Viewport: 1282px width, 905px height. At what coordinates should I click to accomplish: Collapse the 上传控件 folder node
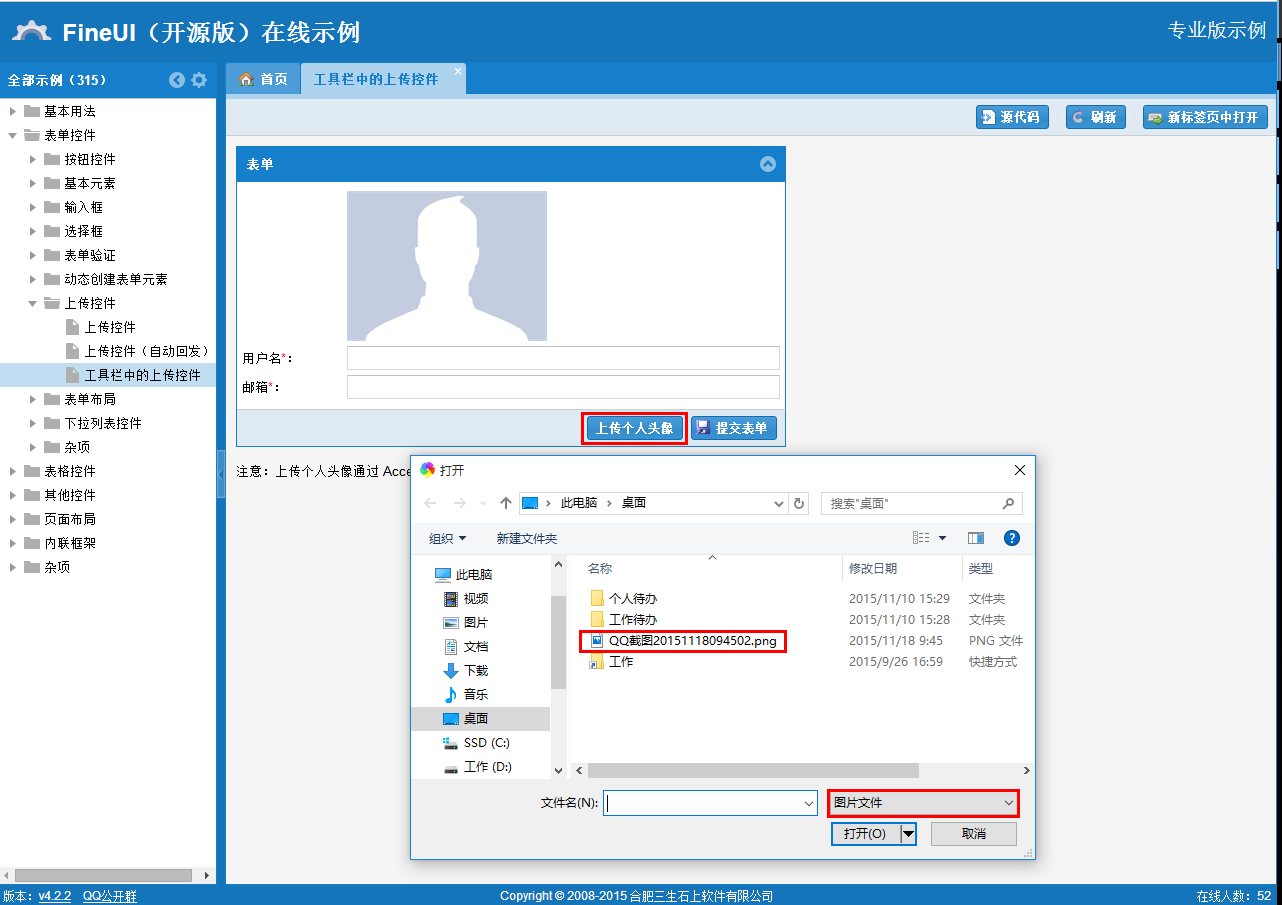(33, 303)
